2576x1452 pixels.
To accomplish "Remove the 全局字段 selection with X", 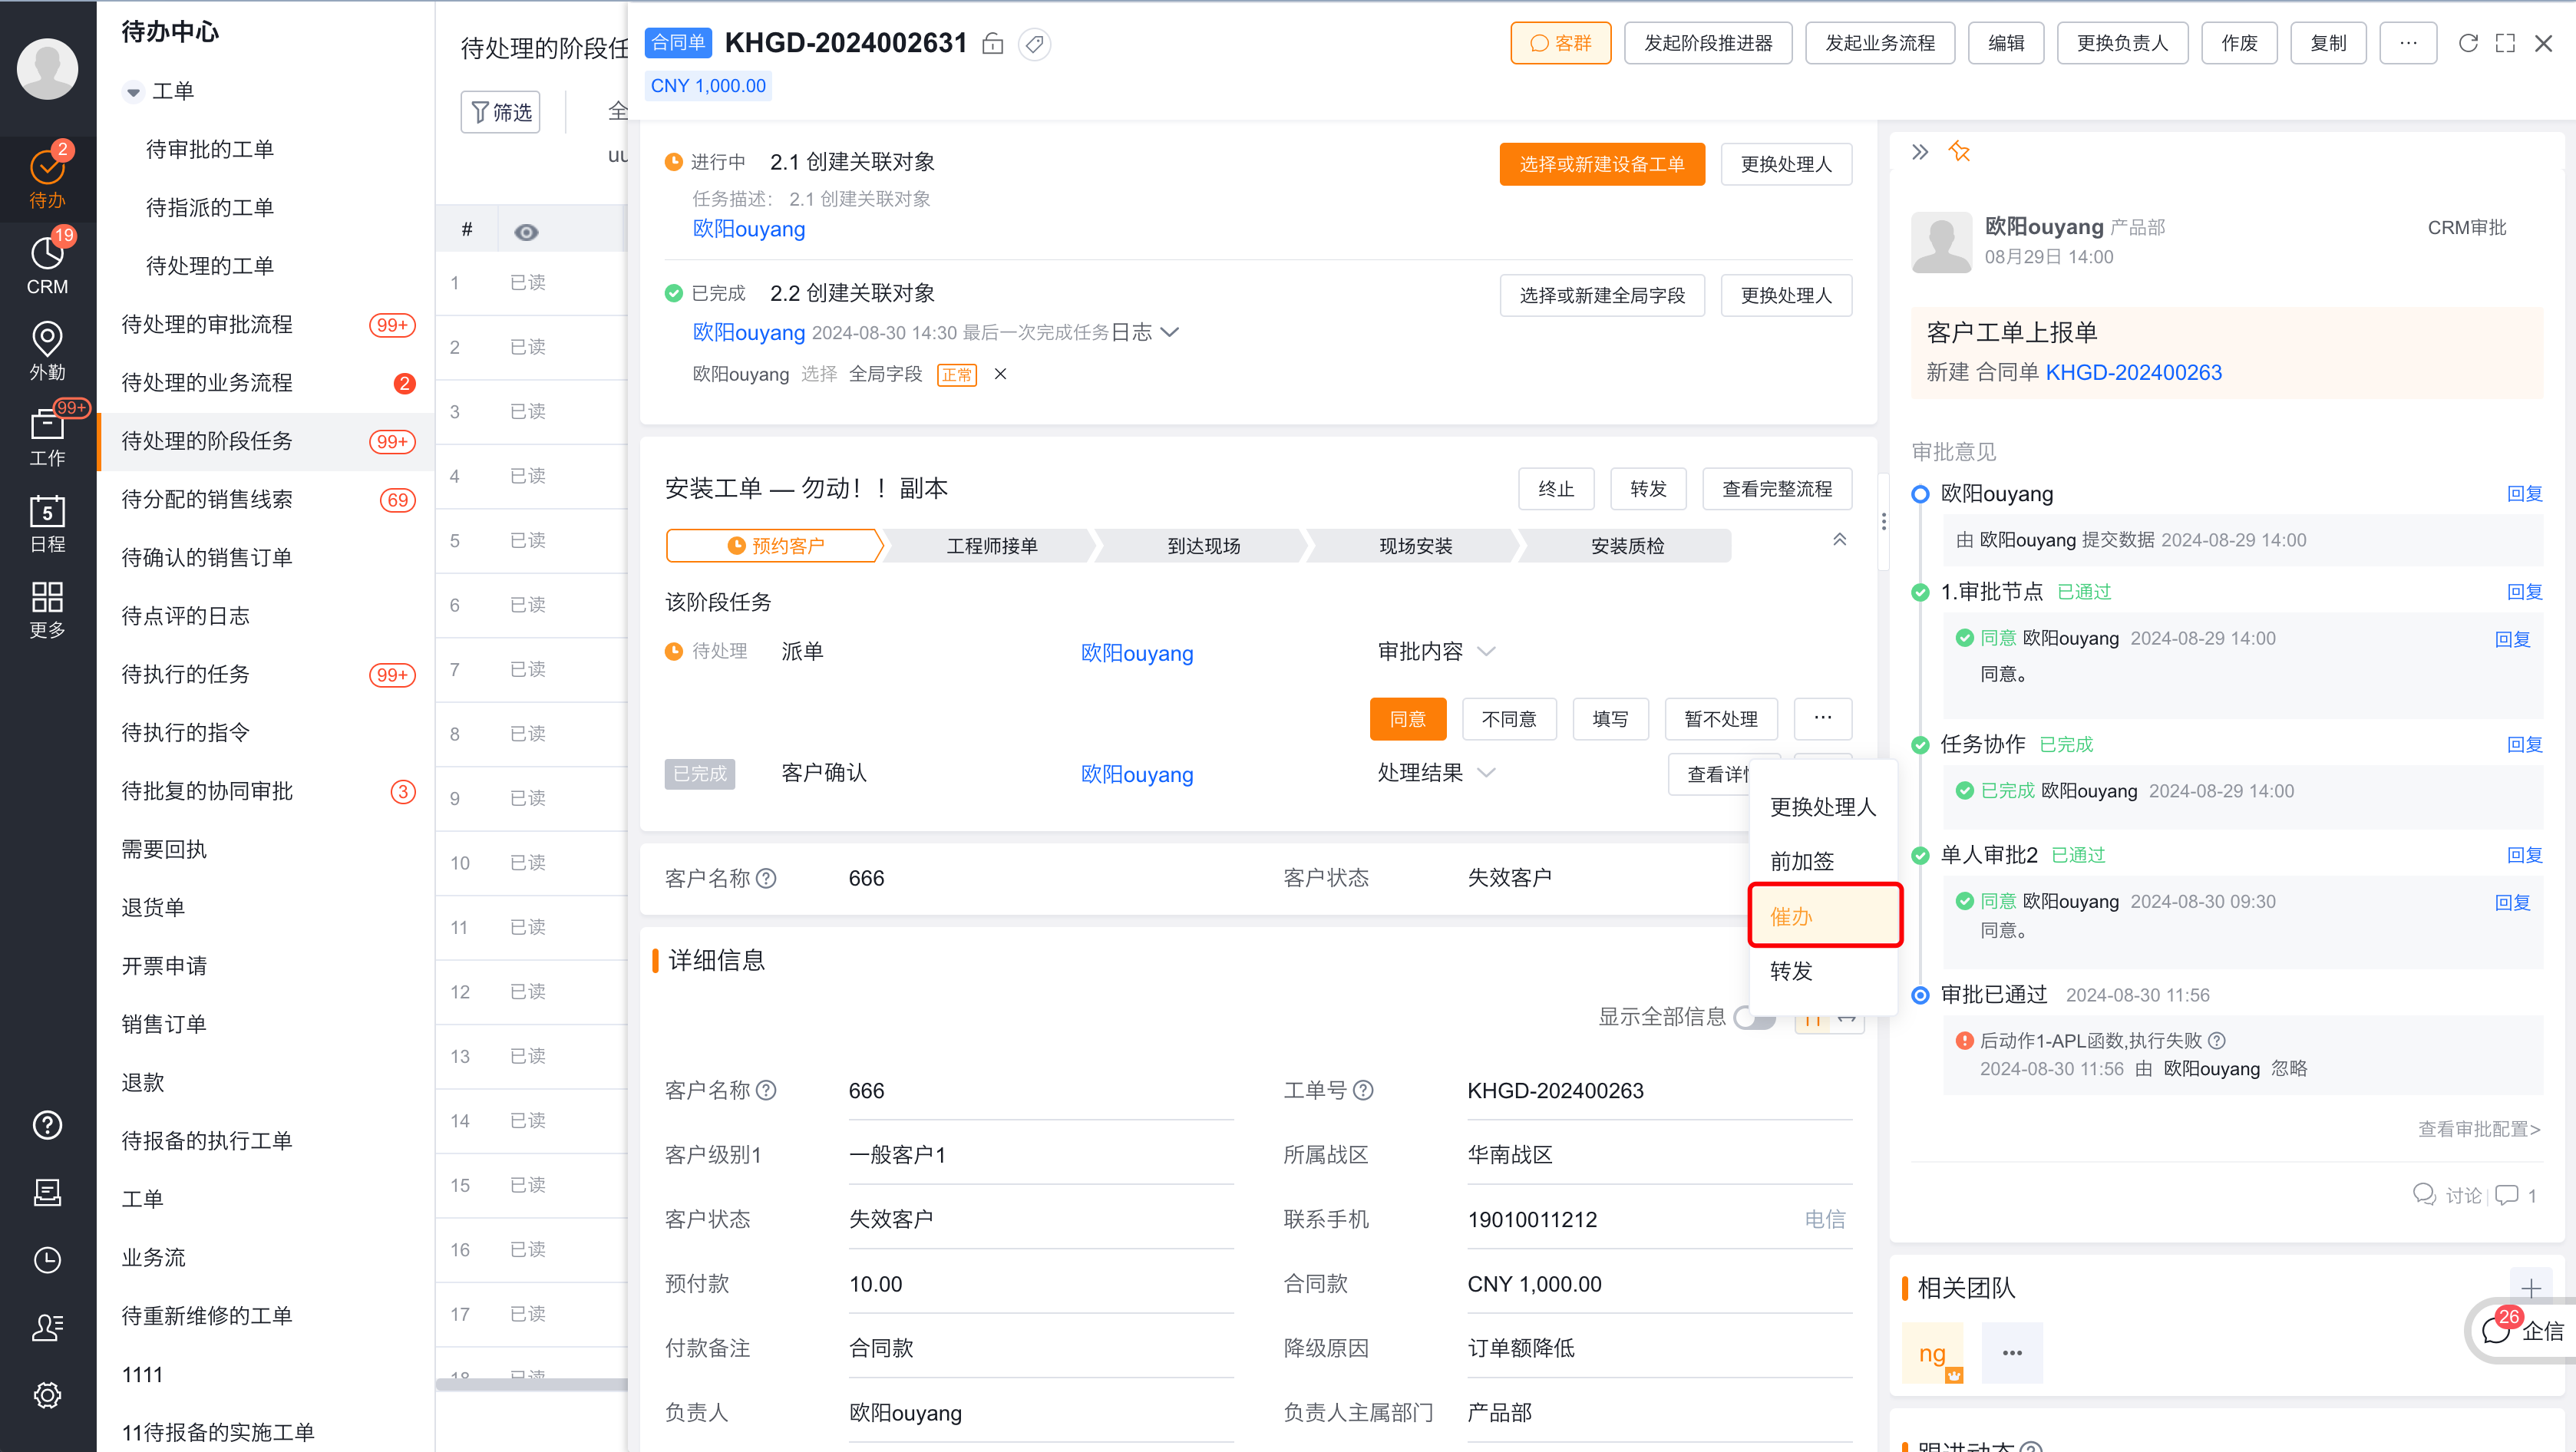I will click(x=1000, y=374).
